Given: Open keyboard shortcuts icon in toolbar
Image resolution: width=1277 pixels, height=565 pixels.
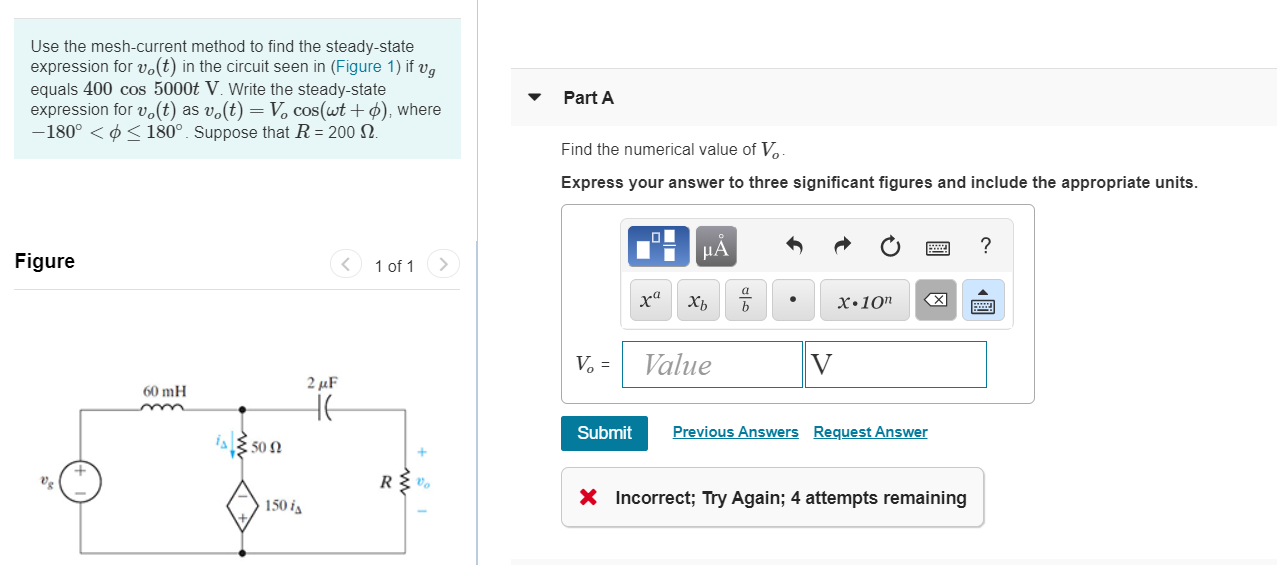Looking at the screenshot, I should click(937, 246).
